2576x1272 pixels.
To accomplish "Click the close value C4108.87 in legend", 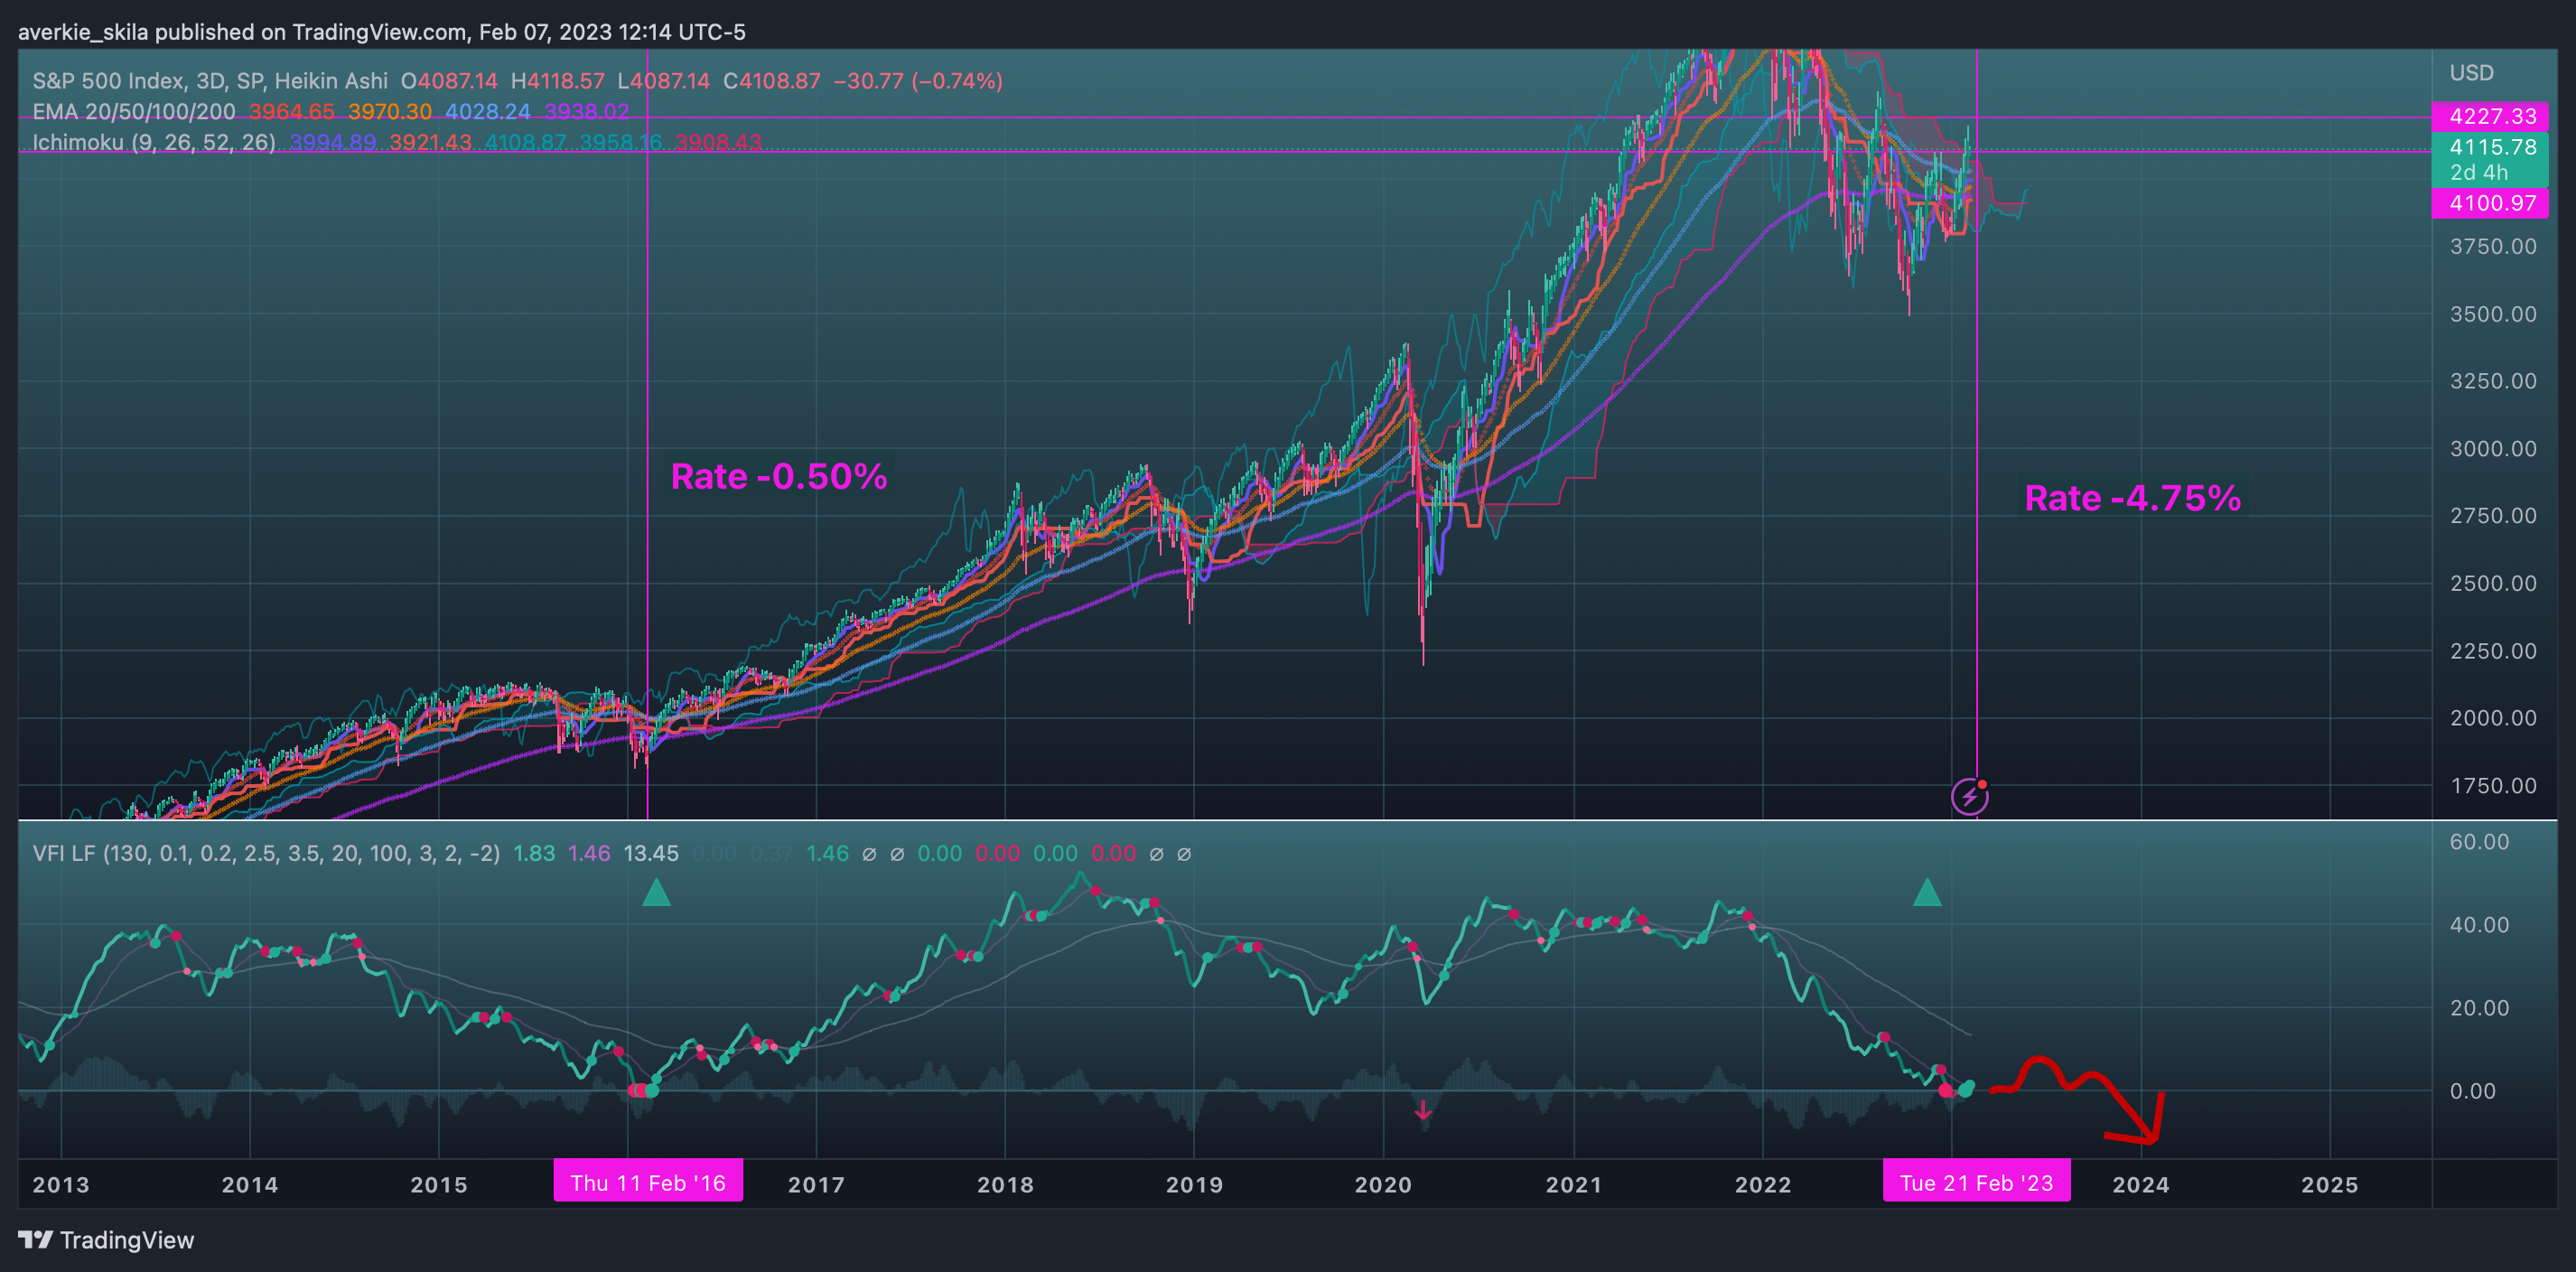I will (x=772, y=81).
